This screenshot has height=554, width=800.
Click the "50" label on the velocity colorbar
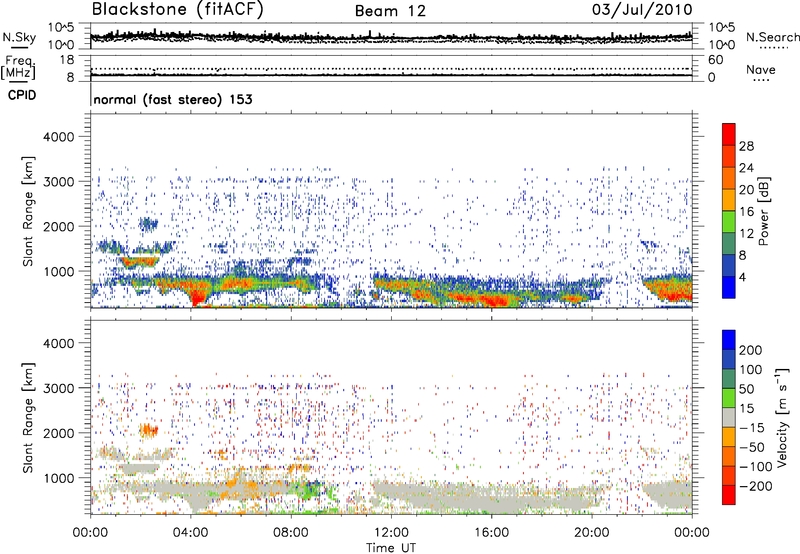tap(746, 389)
